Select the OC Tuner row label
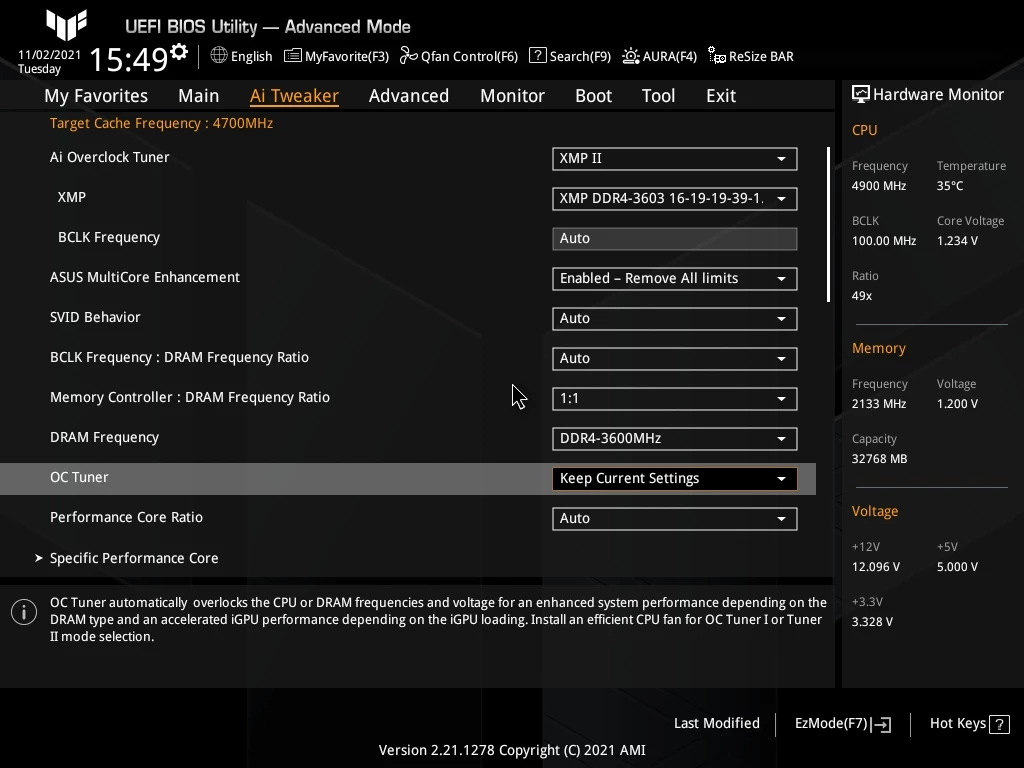 click(79, 477)
